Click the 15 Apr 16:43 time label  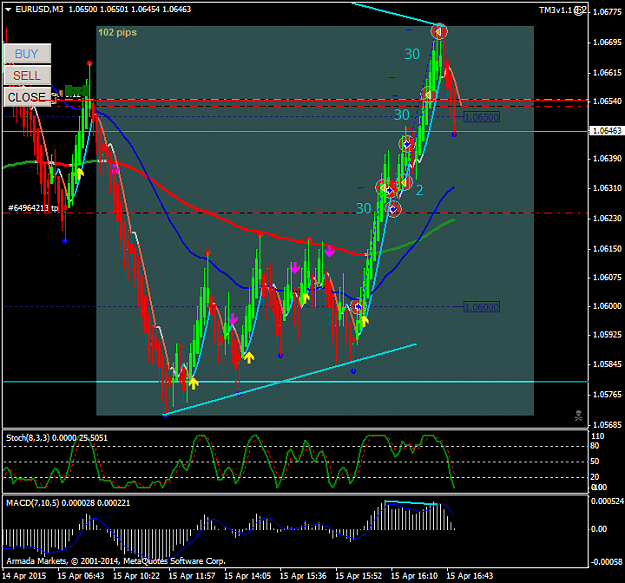click(x=470, y=576)
